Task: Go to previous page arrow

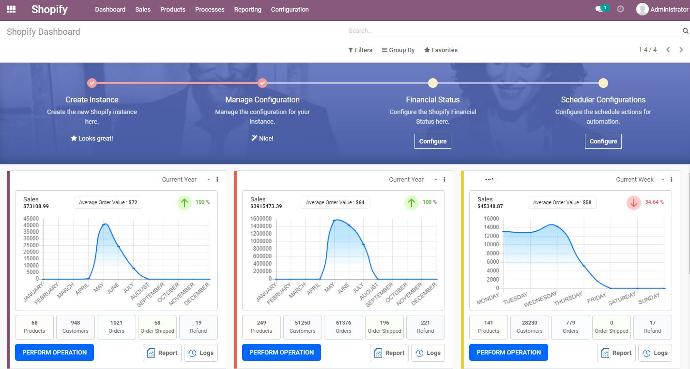Action: (x=668, y=50)
